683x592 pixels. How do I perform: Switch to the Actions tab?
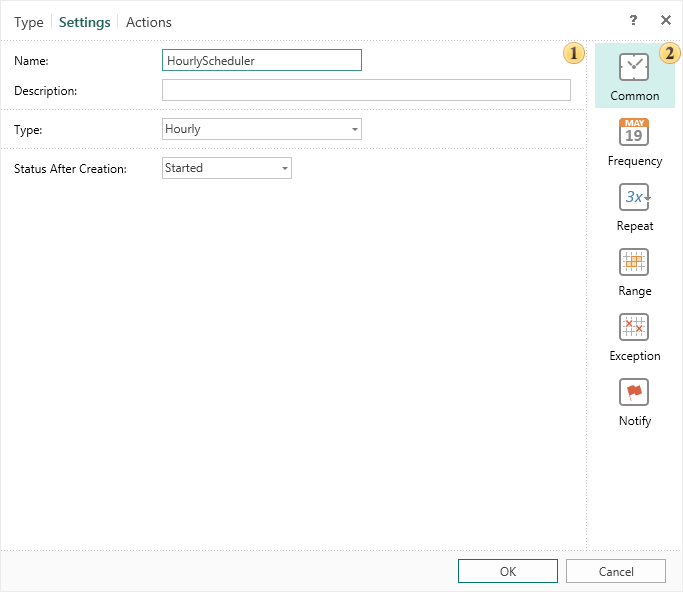point(149,22)
